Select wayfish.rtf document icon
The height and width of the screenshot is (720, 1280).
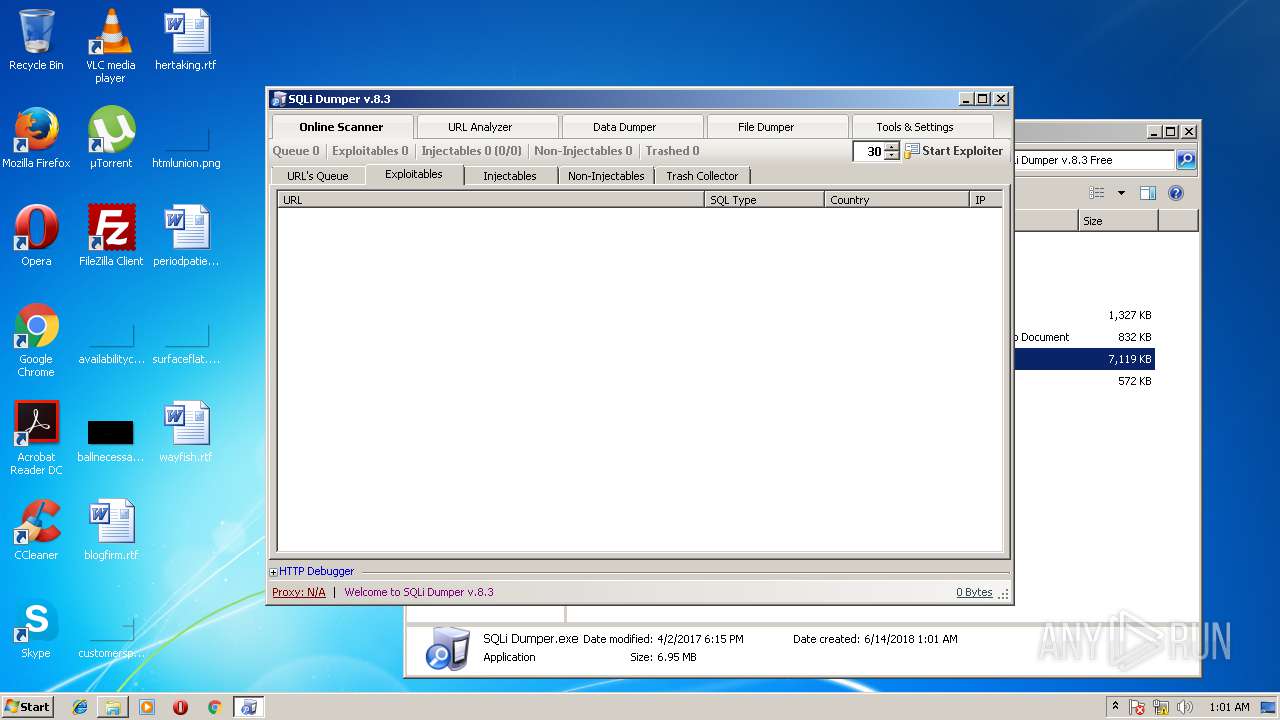[x=186, y=432]
